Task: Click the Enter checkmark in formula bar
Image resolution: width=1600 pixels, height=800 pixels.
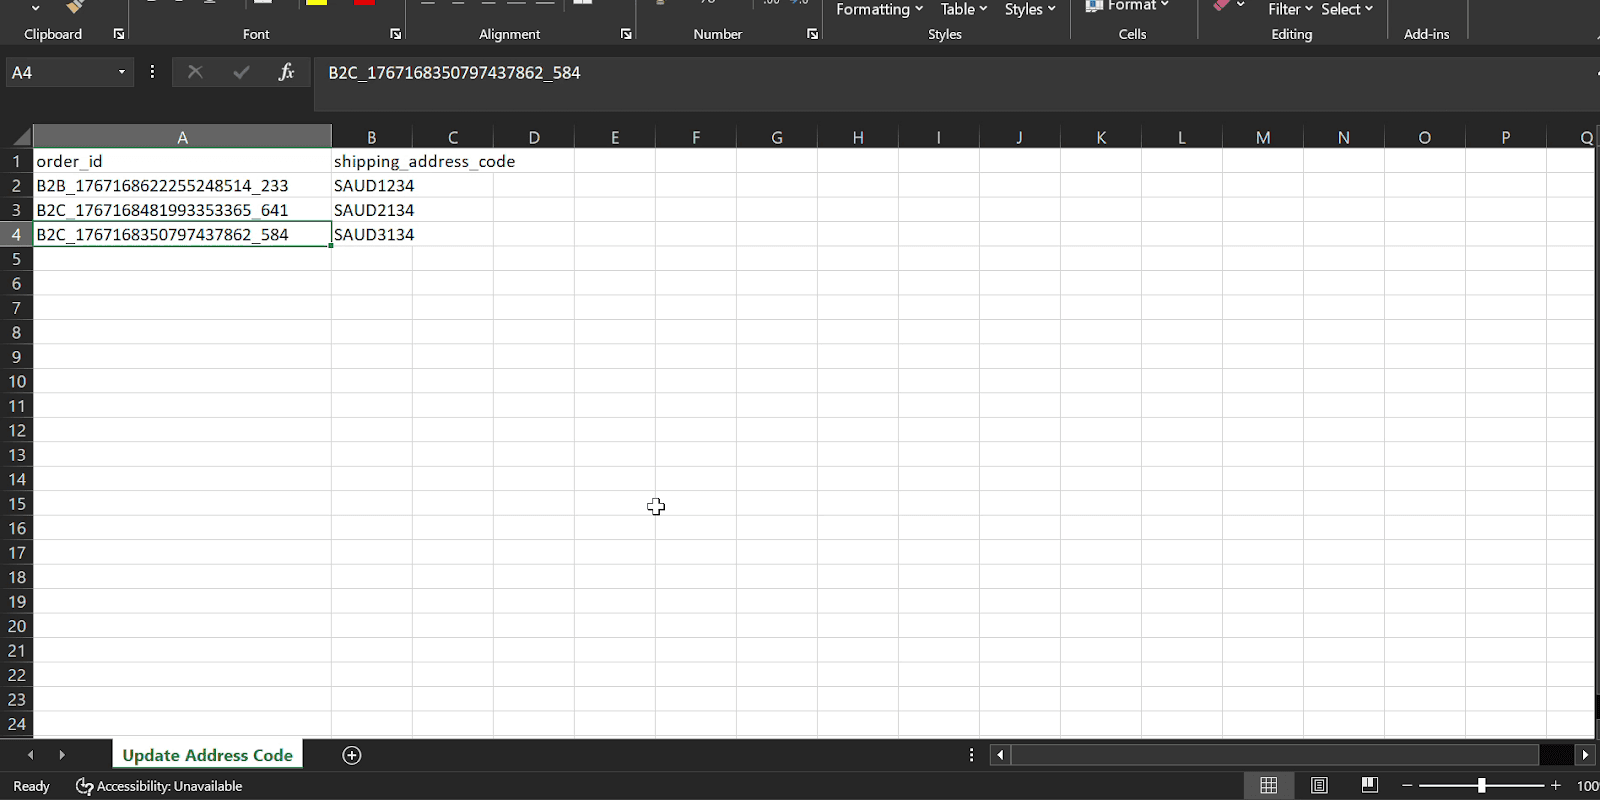Action: pos(241,72)
